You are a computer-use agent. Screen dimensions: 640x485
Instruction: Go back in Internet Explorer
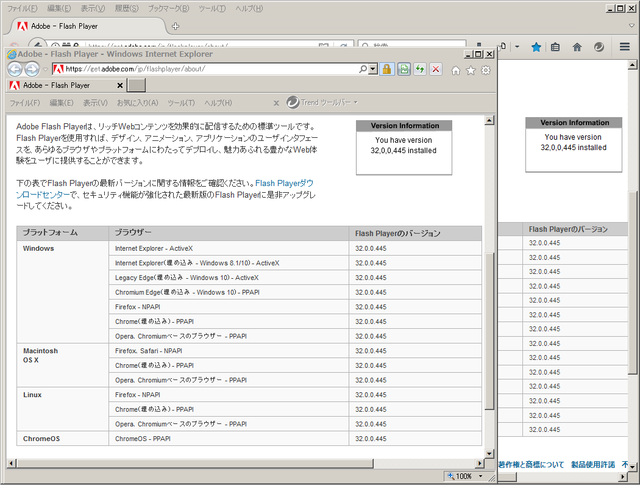click(15, 69)
